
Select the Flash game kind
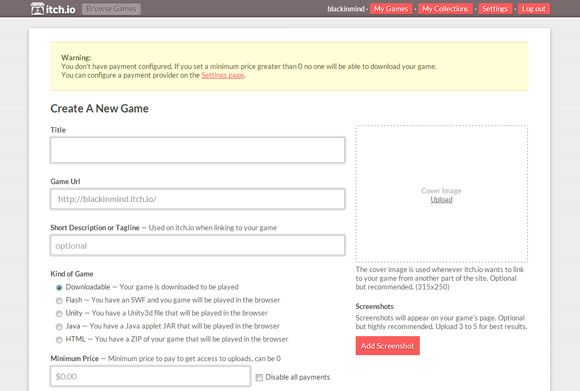tap(59, 300)
